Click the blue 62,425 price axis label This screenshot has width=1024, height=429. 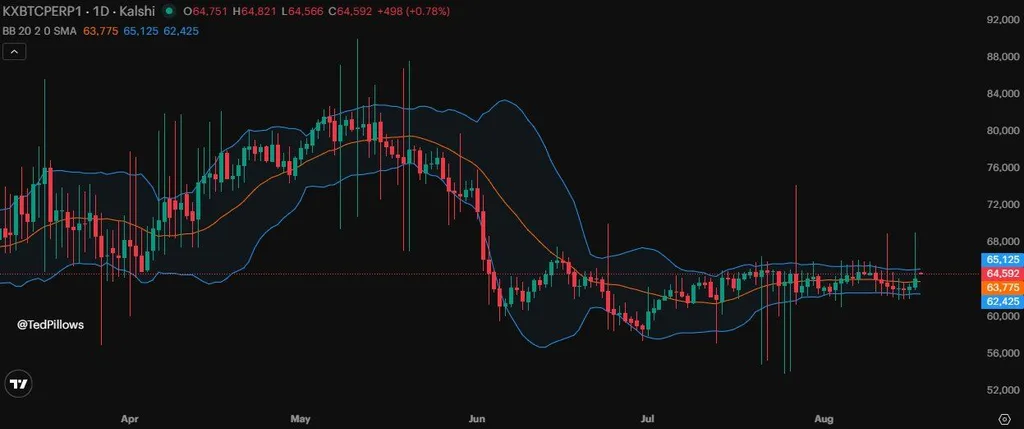(1002, 301)
